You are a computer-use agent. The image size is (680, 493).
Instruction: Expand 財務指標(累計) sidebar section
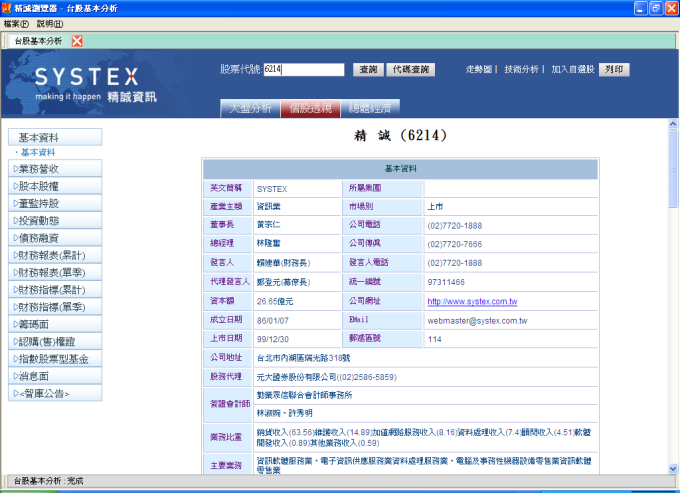[55, 290]
